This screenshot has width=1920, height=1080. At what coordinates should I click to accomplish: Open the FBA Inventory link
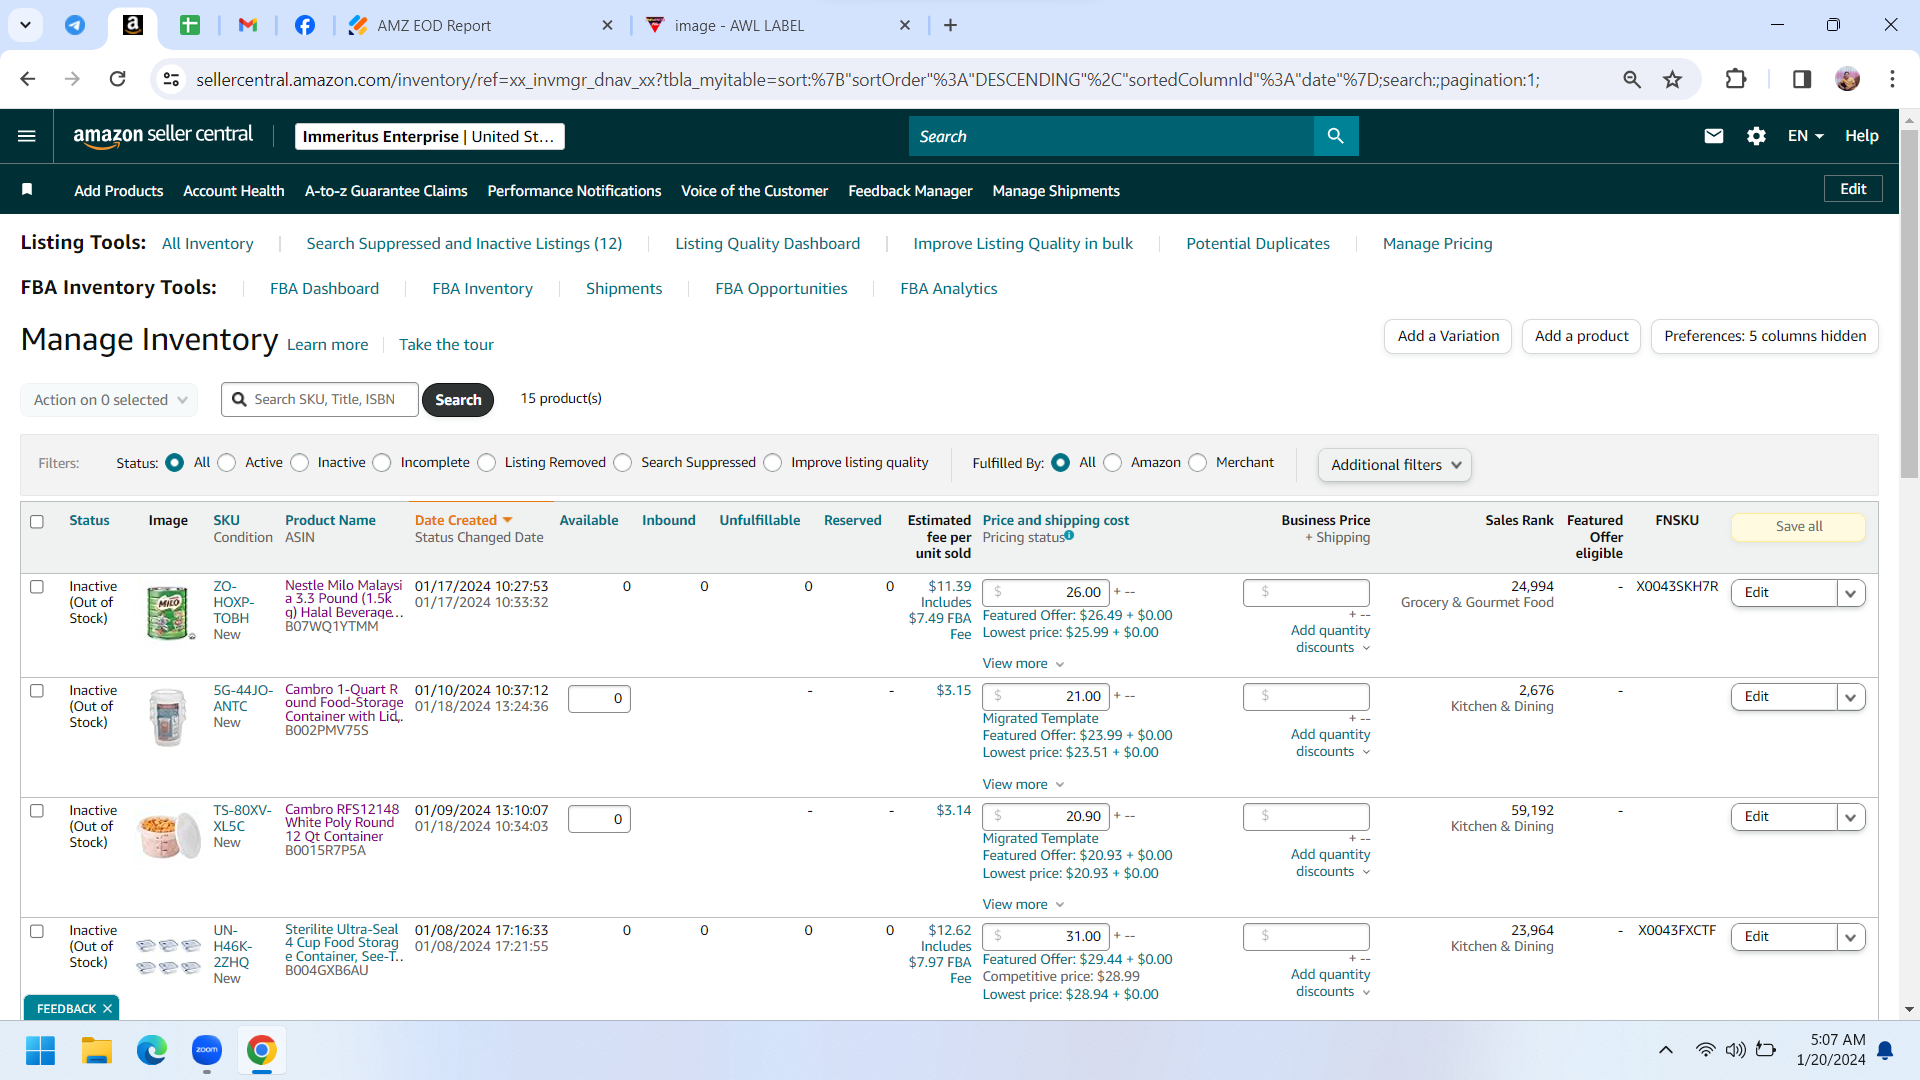pos(482,288)
